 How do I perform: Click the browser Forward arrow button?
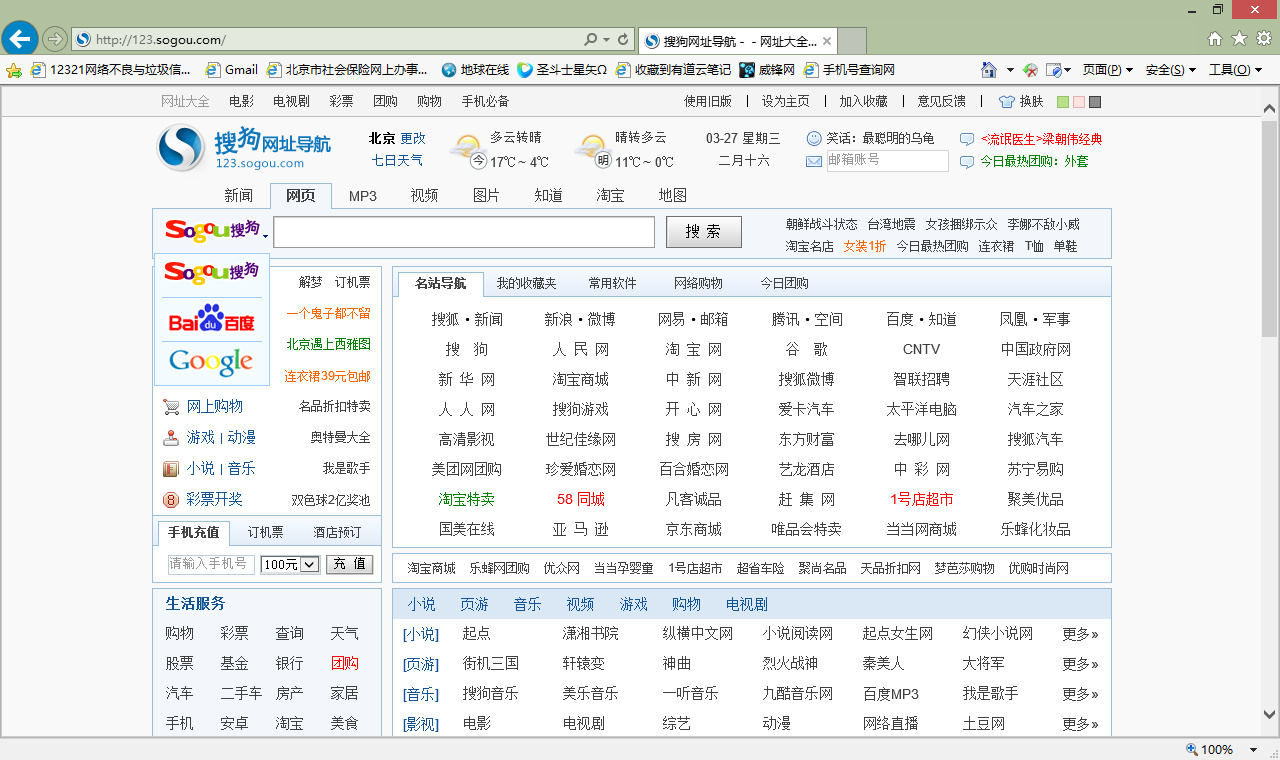point(54,39)
